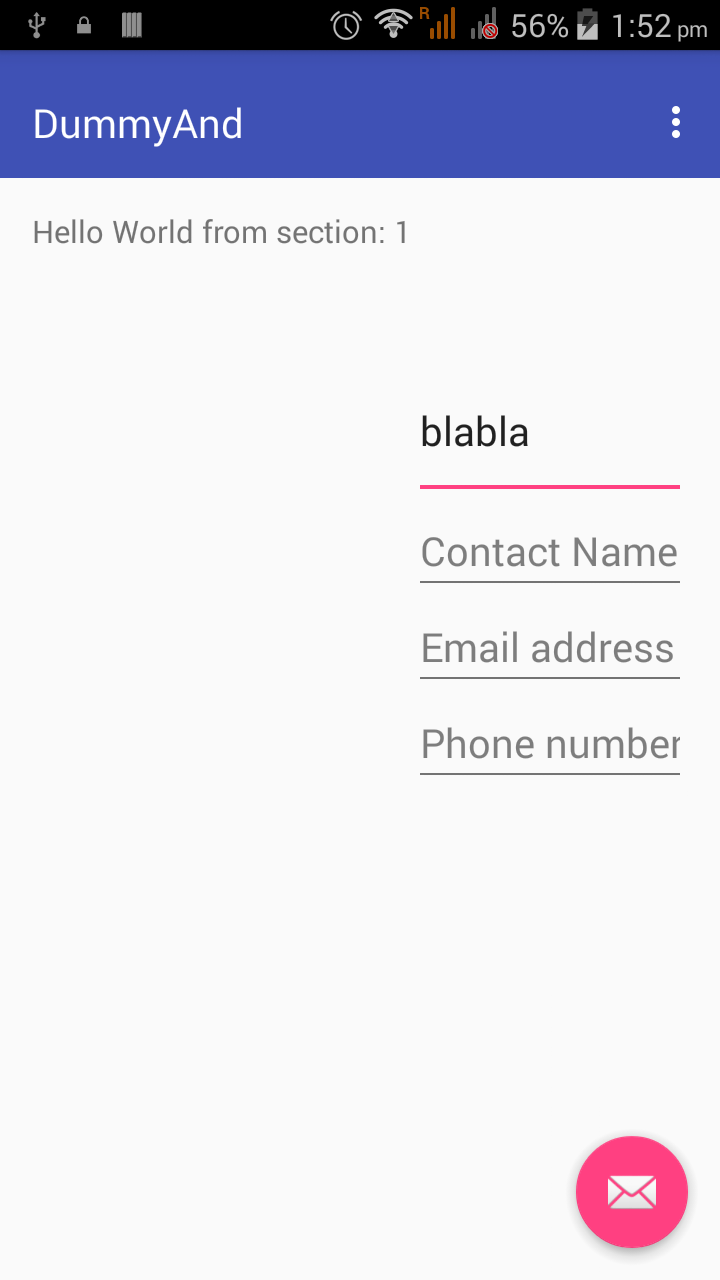Focus the field containing blabla
The width and height of the screenshot is (720, 1280).
coord(549,433)
